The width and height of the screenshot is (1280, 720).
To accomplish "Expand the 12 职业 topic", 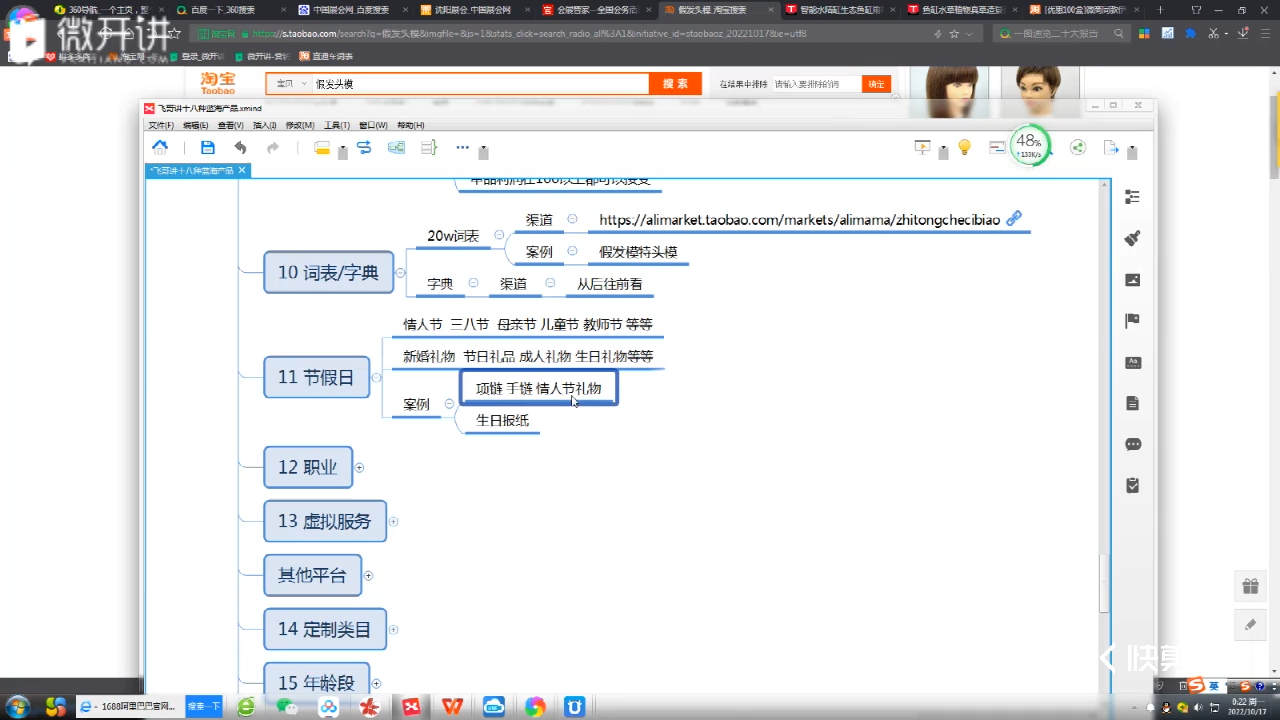I will coord(359,467).
